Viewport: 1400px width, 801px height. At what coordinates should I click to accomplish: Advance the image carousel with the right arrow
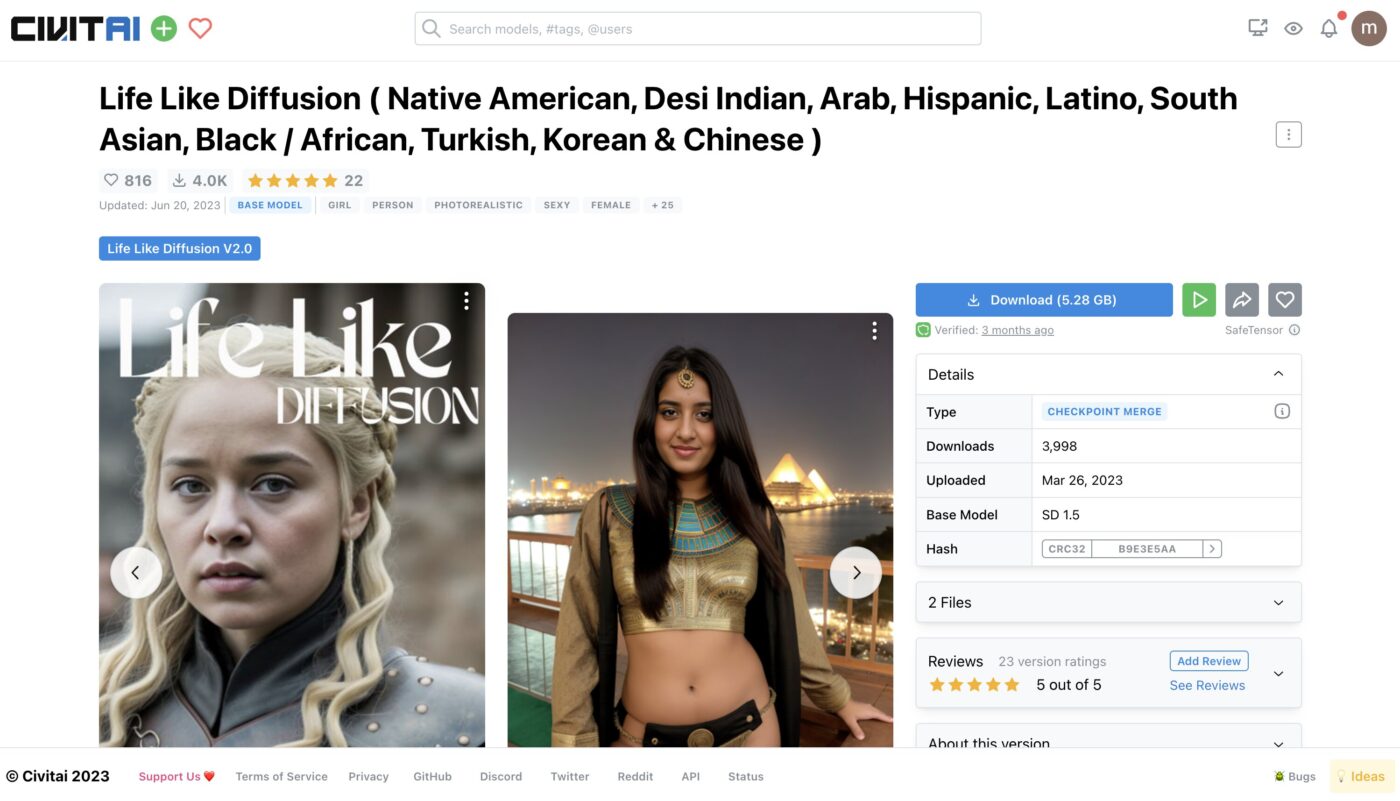pos(856,573)
